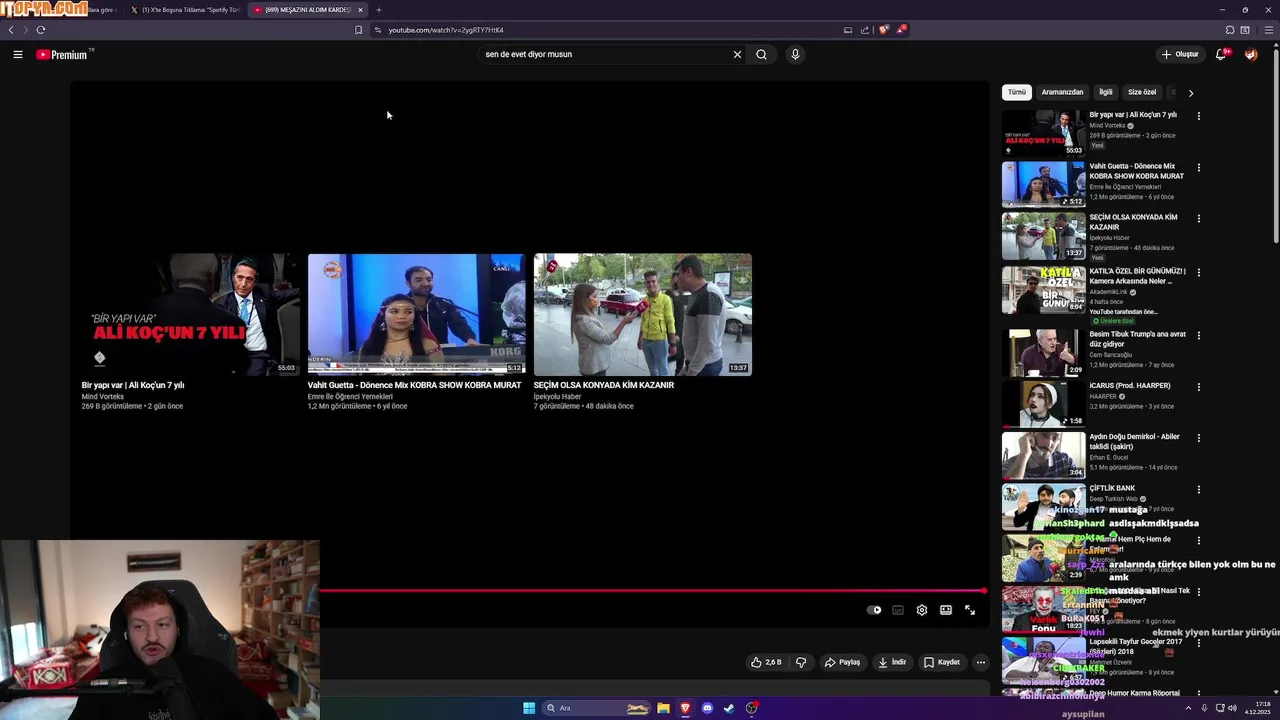Open sidebar iCARUS (Prod. HAARPER) thumbnail

tap(1043, 403)
